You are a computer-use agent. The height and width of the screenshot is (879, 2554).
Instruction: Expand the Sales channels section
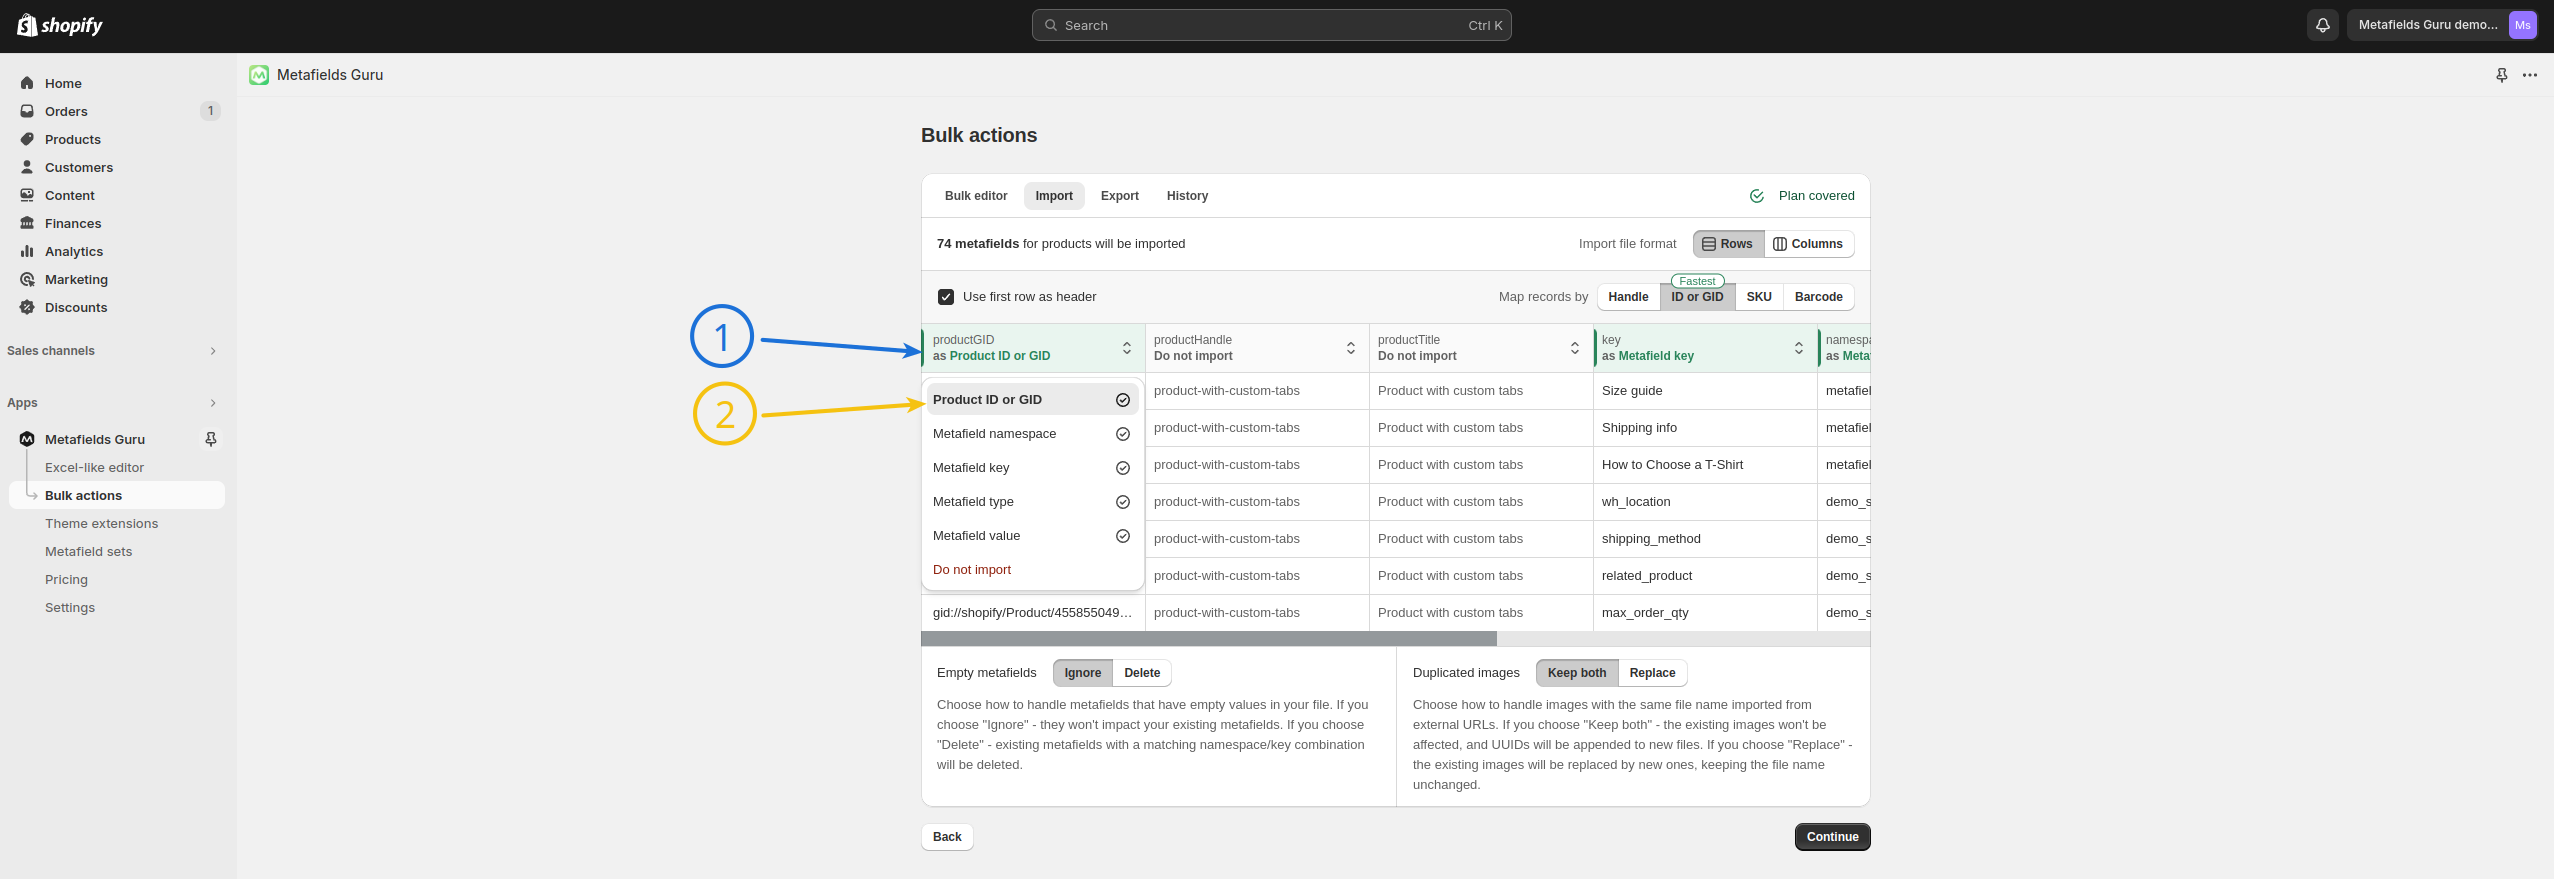(213, 351)
